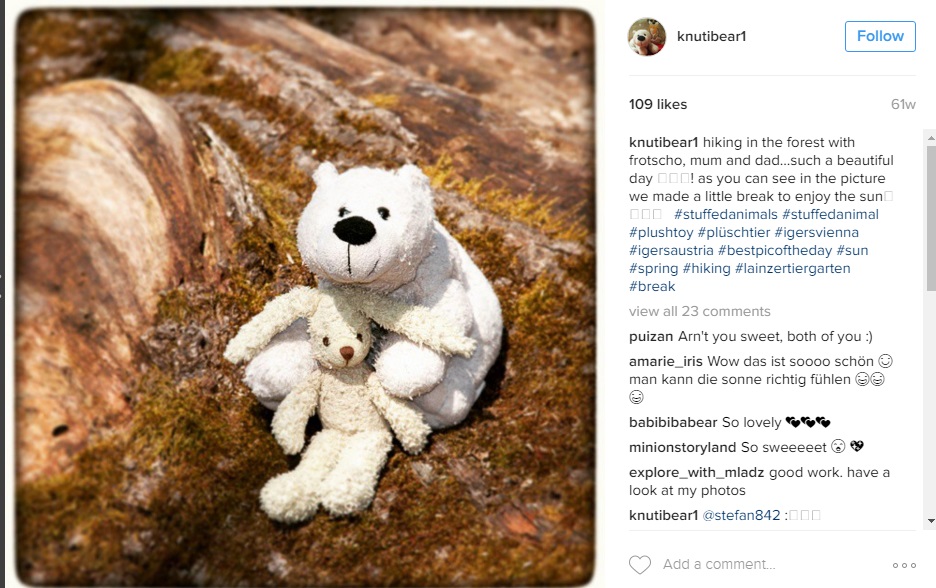Visit amarie_iris profile from comments
936x588 pixels.
click(x=666, y=362)
